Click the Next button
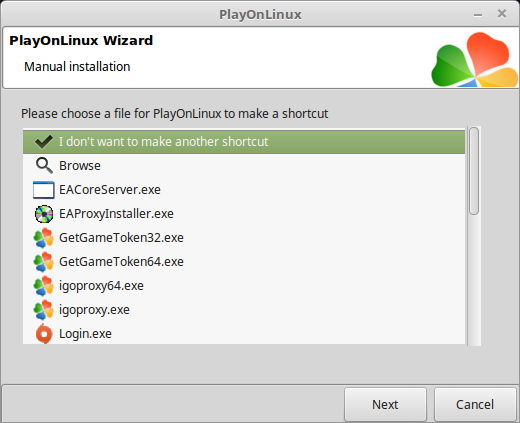Image resolution: width=520 pixels, height=423 pixels. (x=385, y=404)
